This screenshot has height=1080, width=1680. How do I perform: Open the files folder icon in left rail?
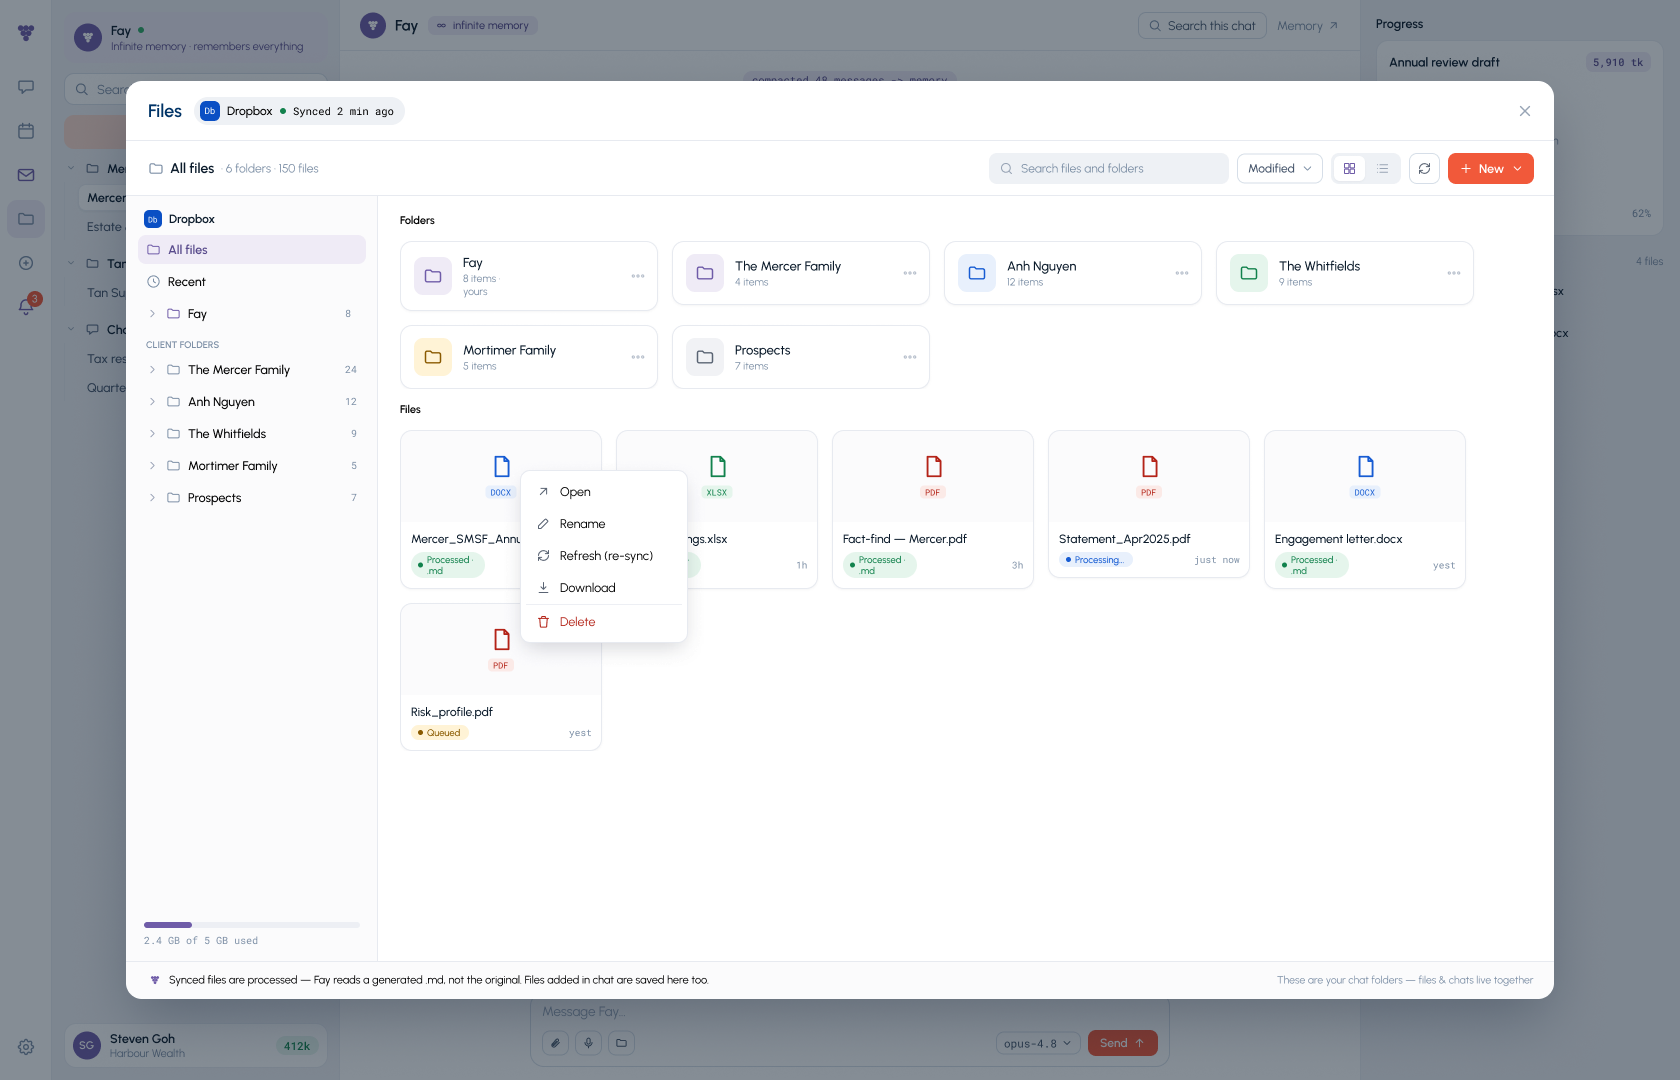pos(26,219)
